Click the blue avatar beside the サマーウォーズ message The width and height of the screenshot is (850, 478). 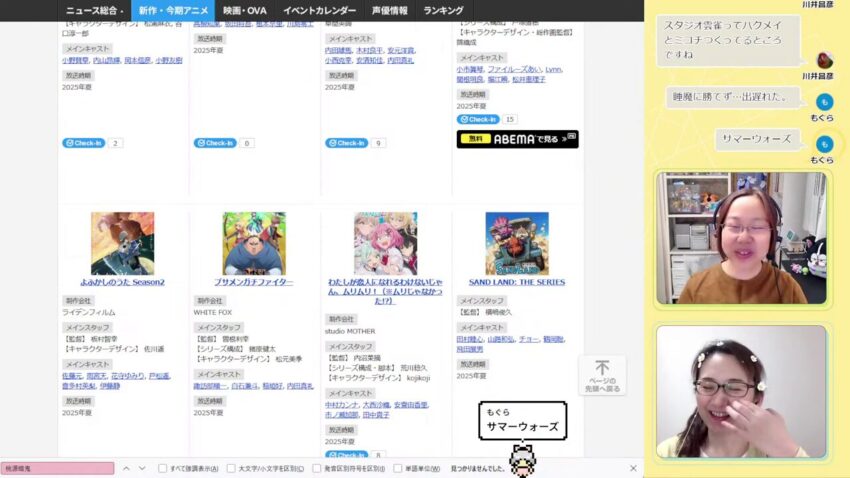pos(823,144)
